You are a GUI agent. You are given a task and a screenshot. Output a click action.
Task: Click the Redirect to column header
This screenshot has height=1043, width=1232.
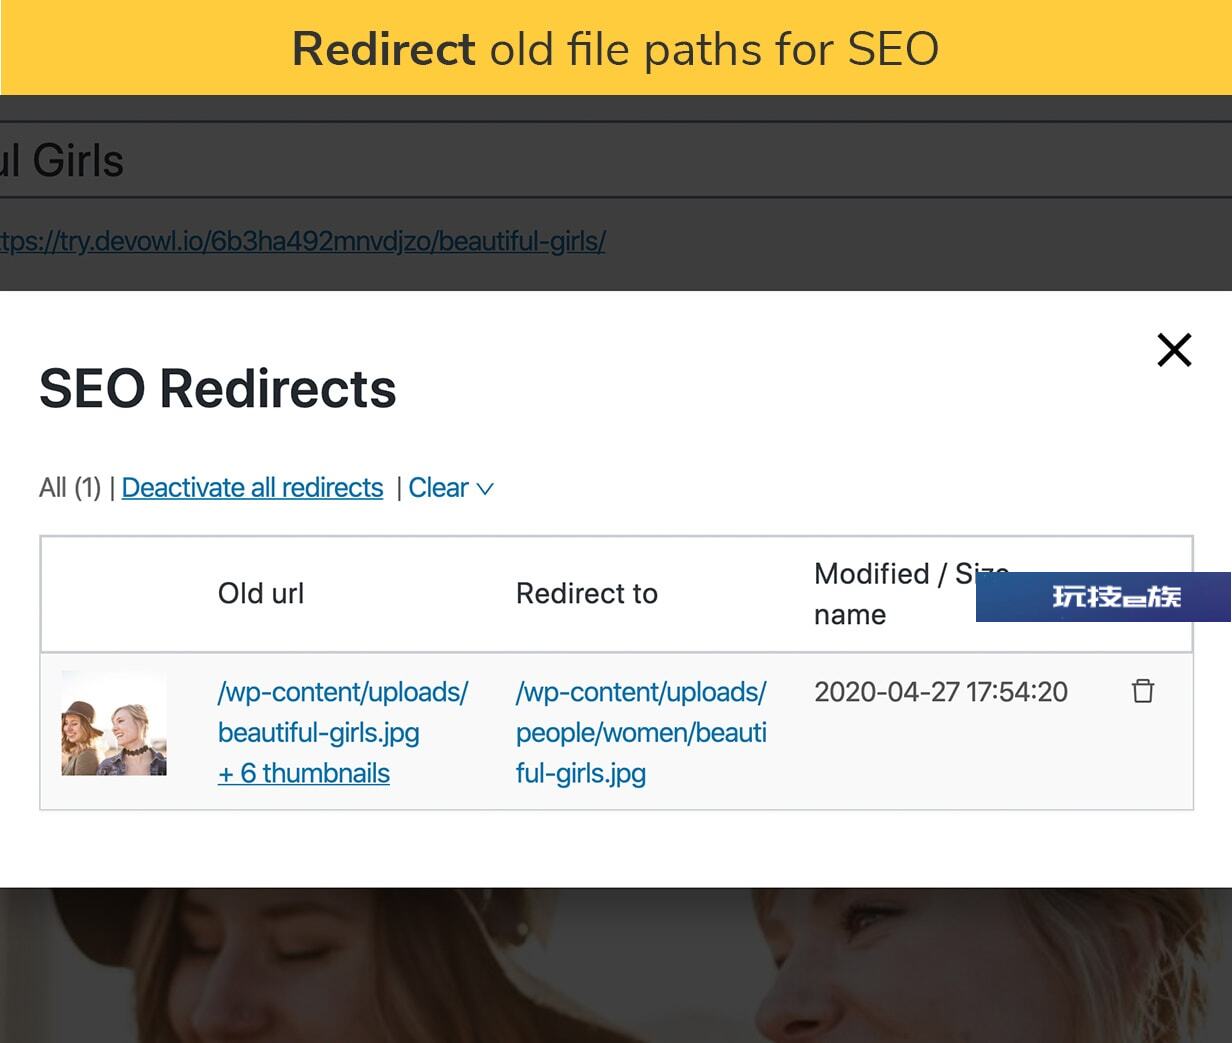(x=587, y=594)
